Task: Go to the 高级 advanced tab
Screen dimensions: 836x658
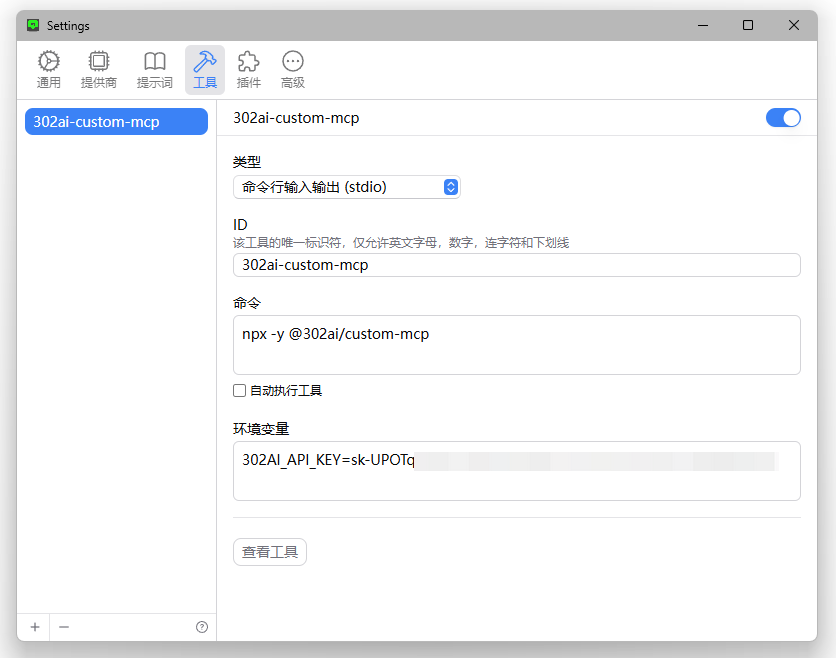Action: tap(293, 70)
